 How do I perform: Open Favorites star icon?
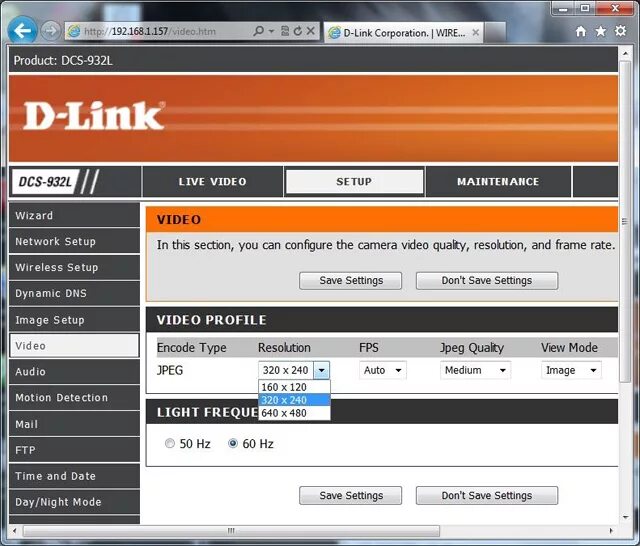tap(600, 31)
